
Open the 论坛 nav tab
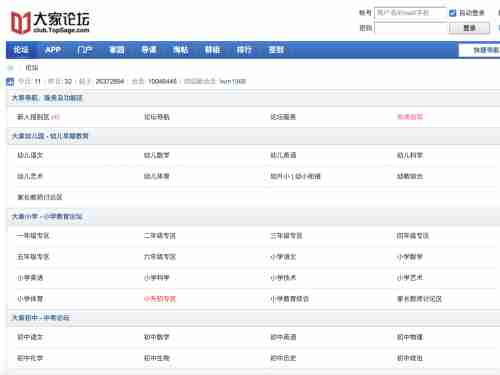pos(21,50)
